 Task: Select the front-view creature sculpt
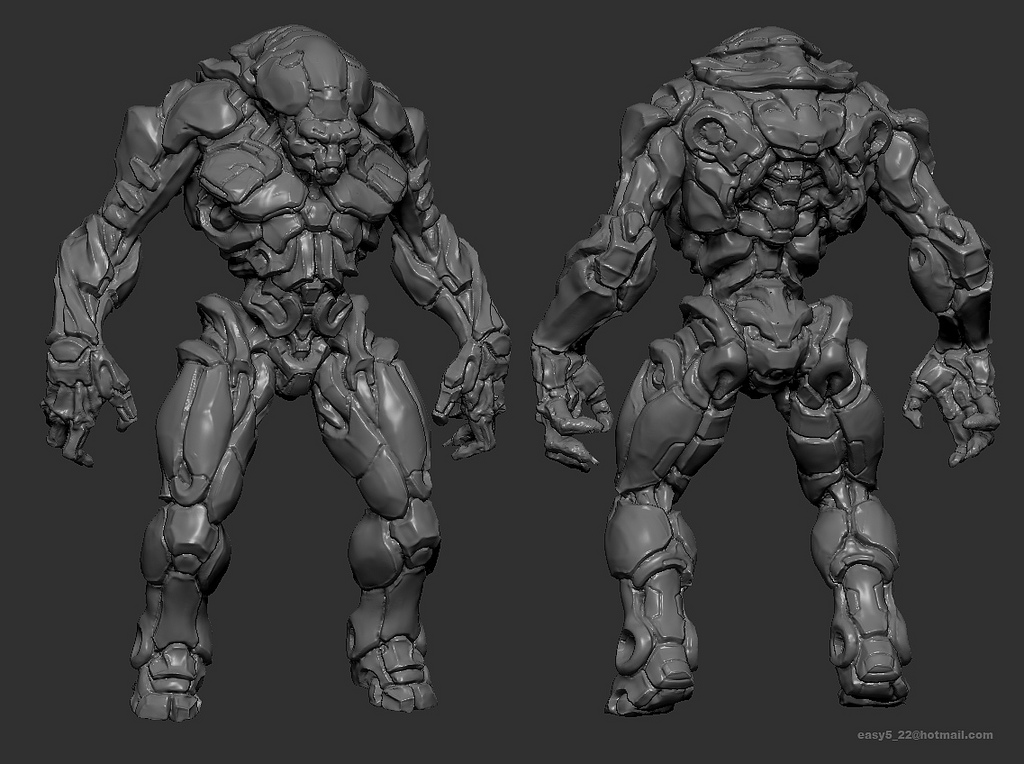click(x=278, y=372)
